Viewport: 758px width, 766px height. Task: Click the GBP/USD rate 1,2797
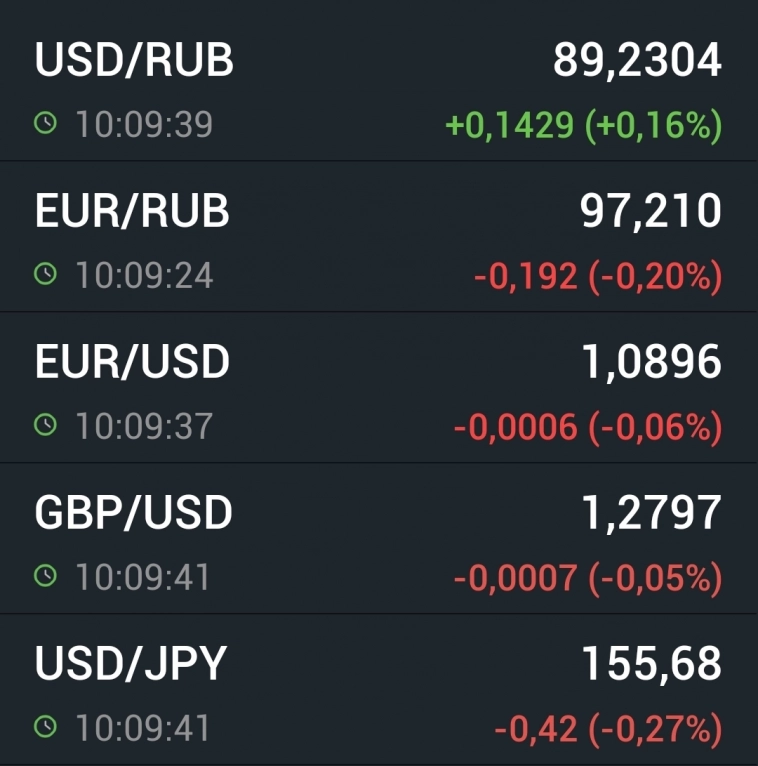tap(651, 513)
